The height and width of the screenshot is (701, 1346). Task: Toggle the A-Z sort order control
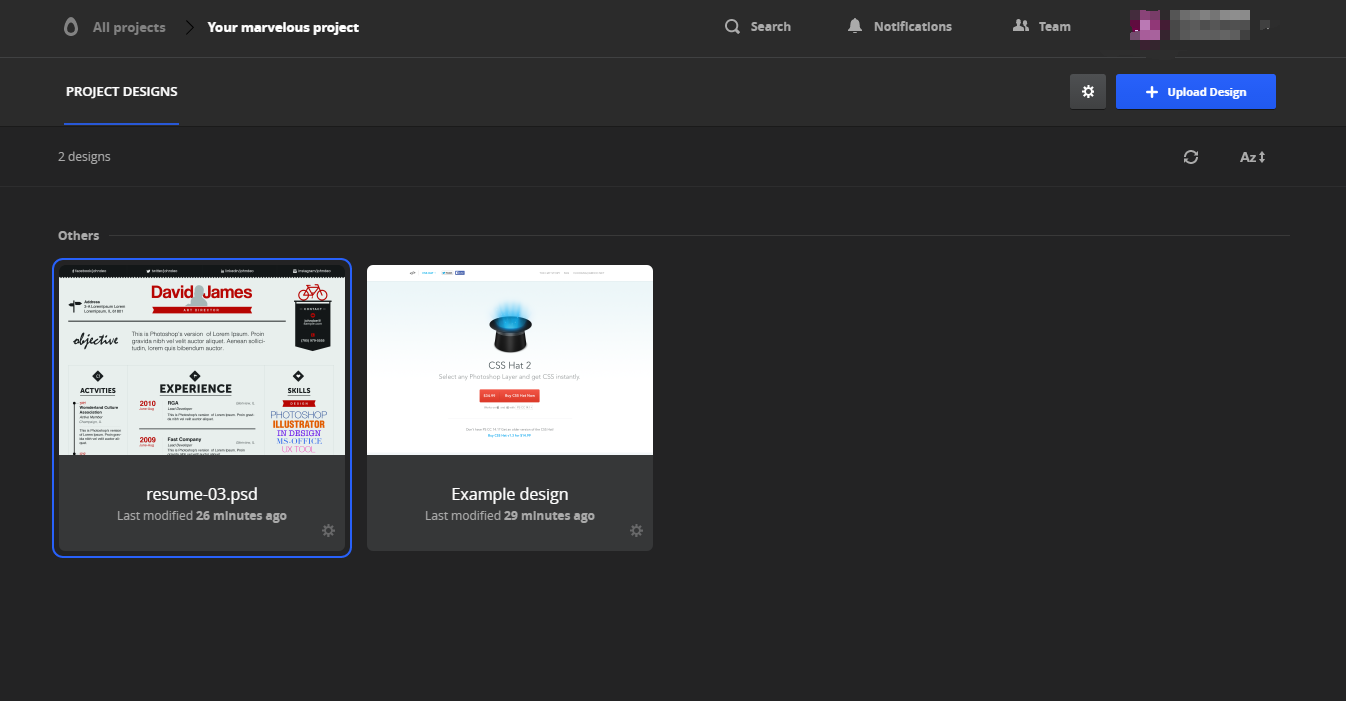pyautogui.click(x=1253, y=157)
